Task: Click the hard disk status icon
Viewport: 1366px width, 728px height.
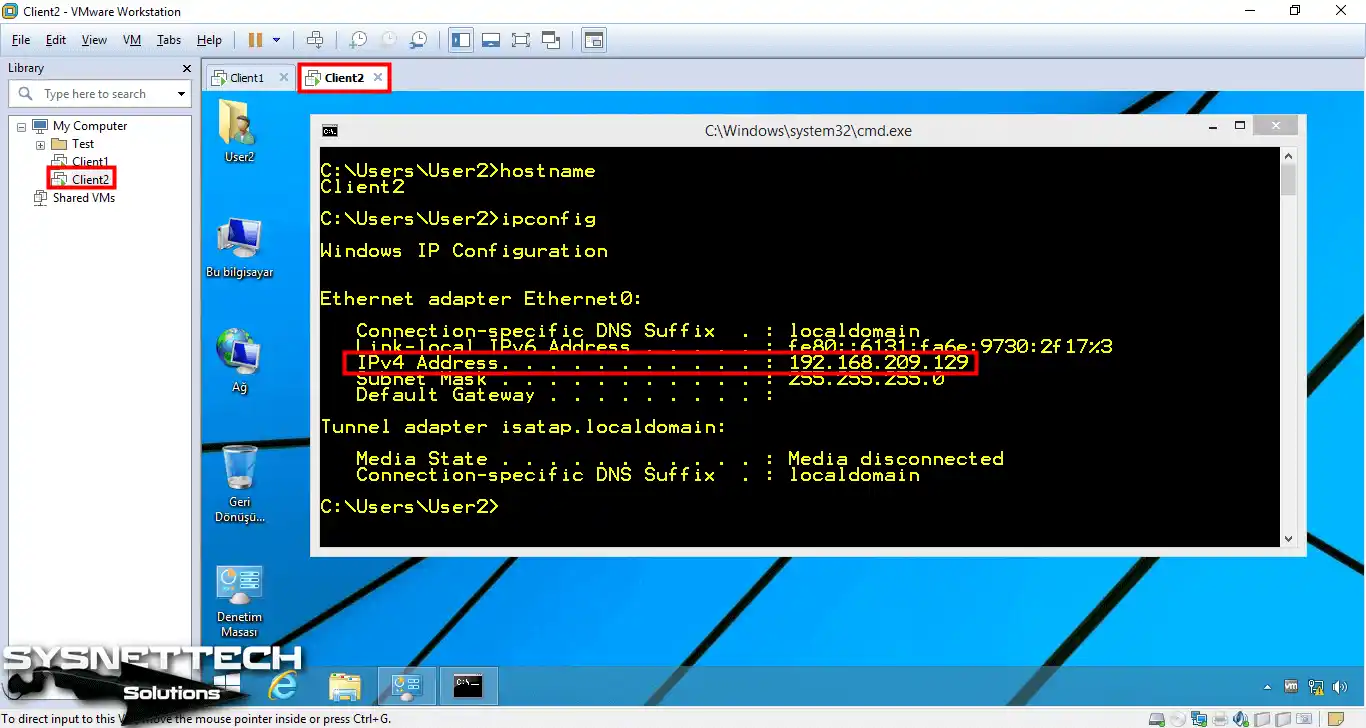Action: 1158,718
